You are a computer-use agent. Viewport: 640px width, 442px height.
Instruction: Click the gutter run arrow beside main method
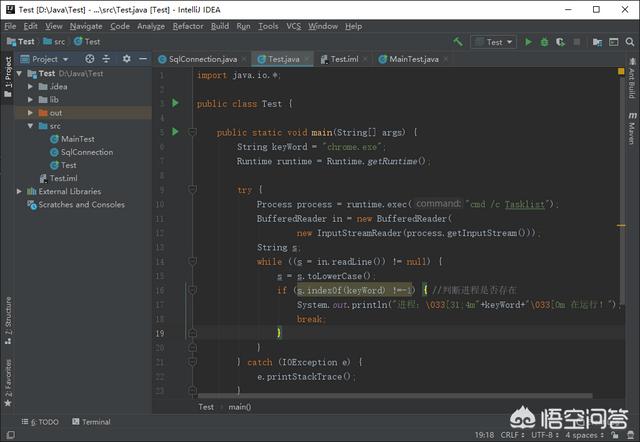pos(175,131)
